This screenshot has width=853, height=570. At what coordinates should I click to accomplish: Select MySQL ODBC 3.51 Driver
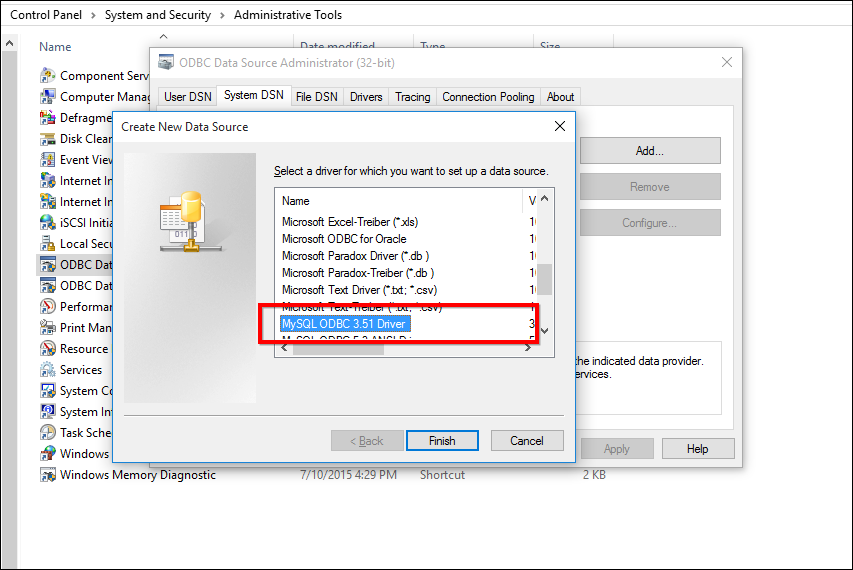pyautogui.click(x=345, y=324)
